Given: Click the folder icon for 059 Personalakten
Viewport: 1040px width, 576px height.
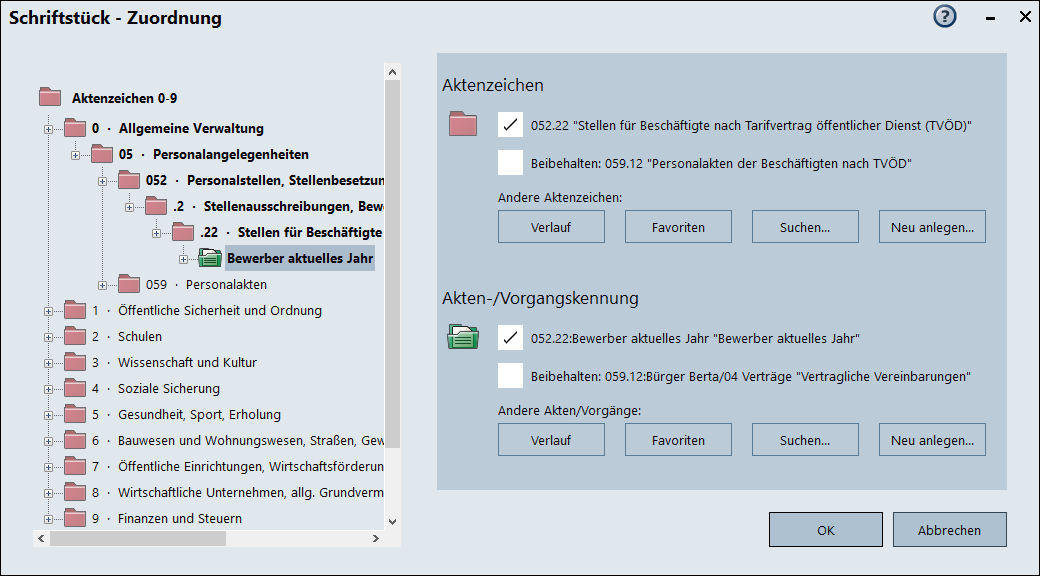Looking at the screenshot, I should (x=129, y=285).
